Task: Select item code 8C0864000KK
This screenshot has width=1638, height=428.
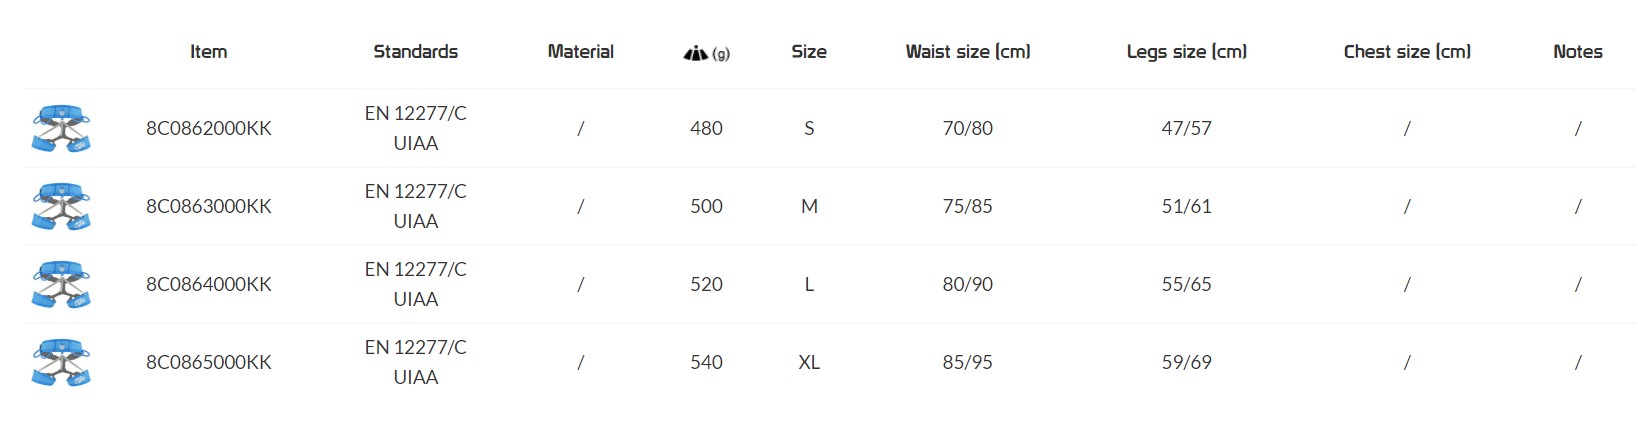Action: click(208, 285)
